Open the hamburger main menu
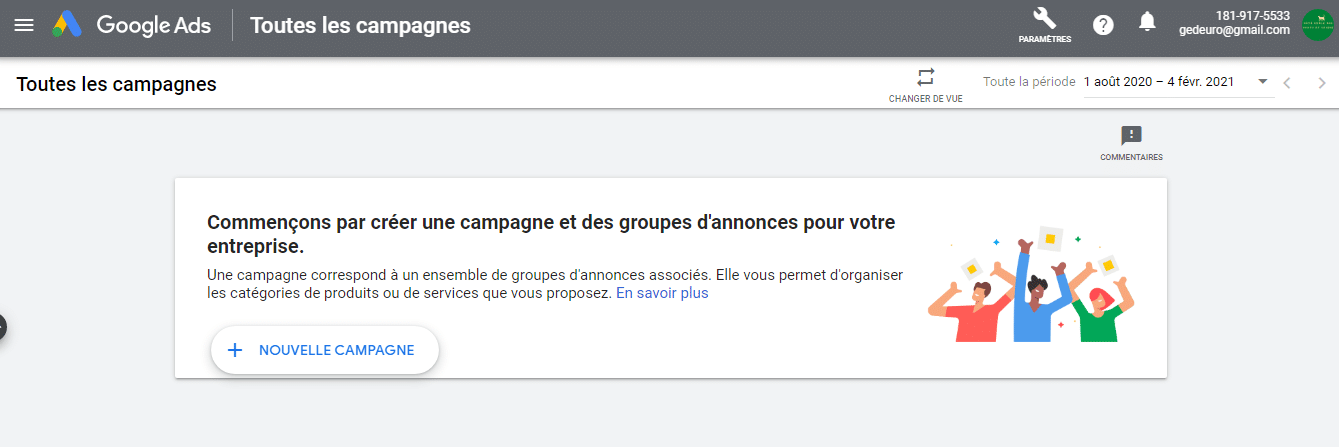Screen dimensions: 1339x447 point(24,25)
